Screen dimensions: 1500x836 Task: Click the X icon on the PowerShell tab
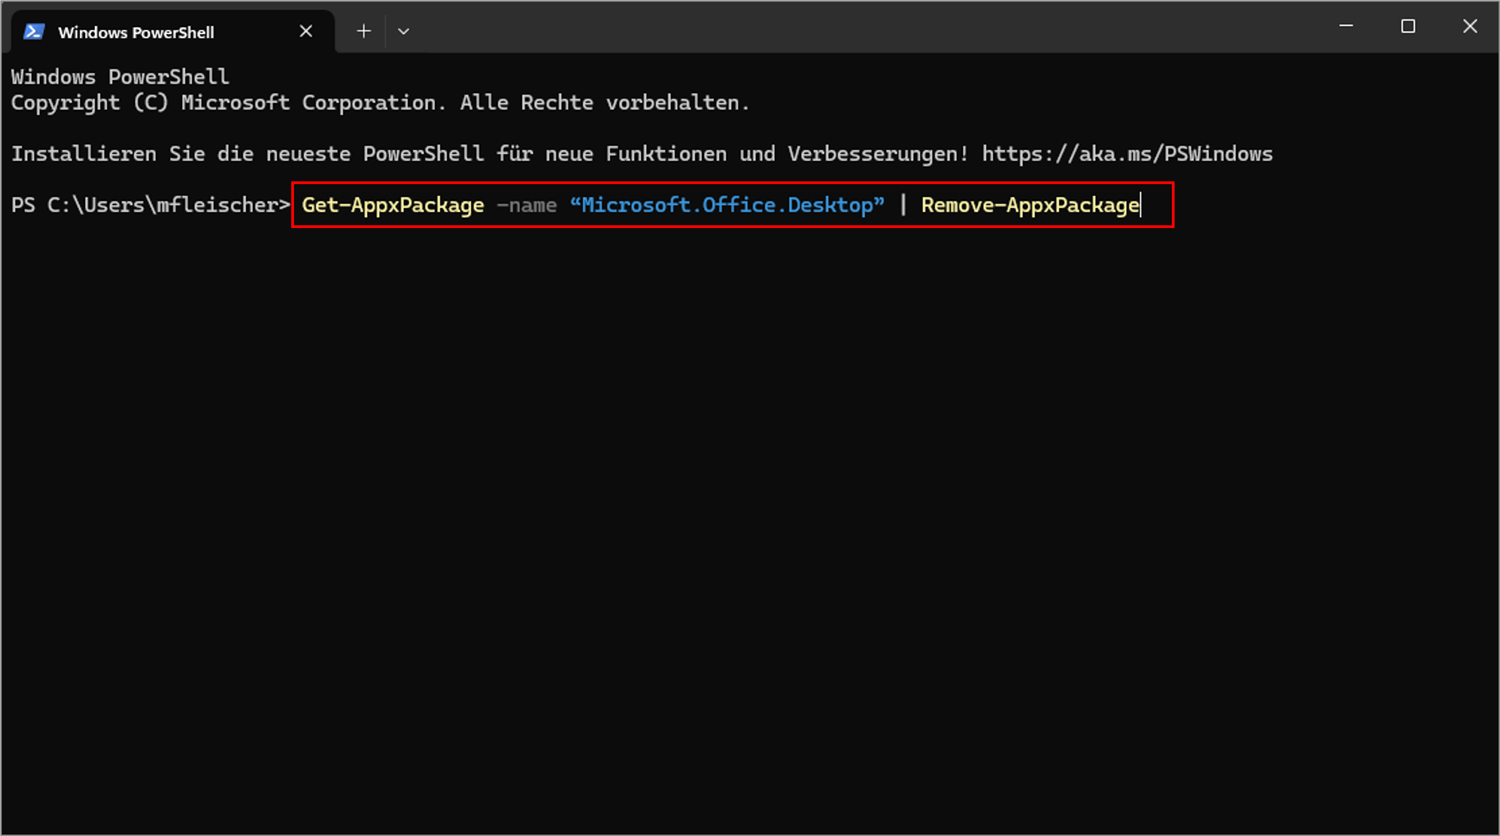(x=306, y=31)
